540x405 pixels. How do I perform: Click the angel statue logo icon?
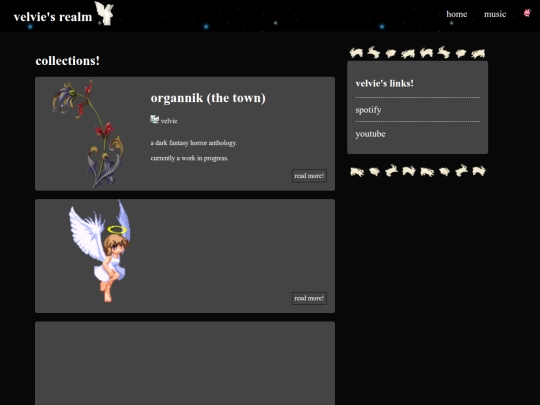[104, 13]
